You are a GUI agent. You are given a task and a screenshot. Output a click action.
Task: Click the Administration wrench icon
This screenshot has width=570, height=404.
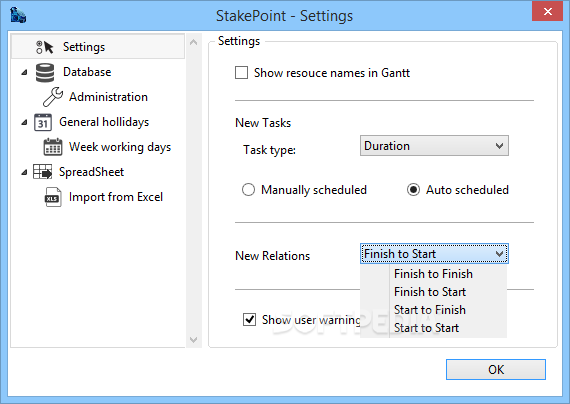pyautogui.click(x=53, y=97)
